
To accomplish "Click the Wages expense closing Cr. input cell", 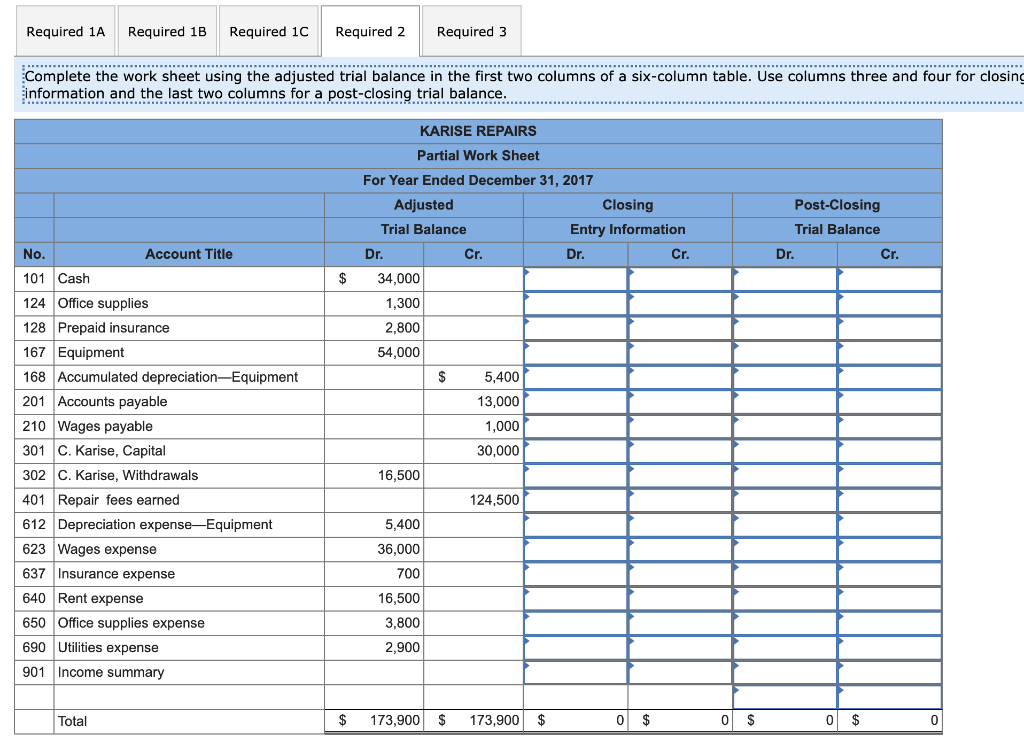I will pos(680,549).
